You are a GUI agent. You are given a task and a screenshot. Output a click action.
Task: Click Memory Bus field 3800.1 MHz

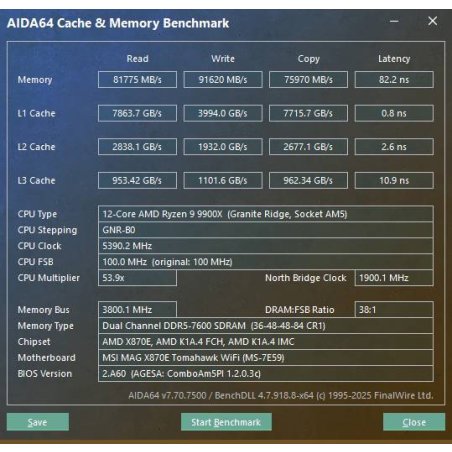tap(137, 310)
